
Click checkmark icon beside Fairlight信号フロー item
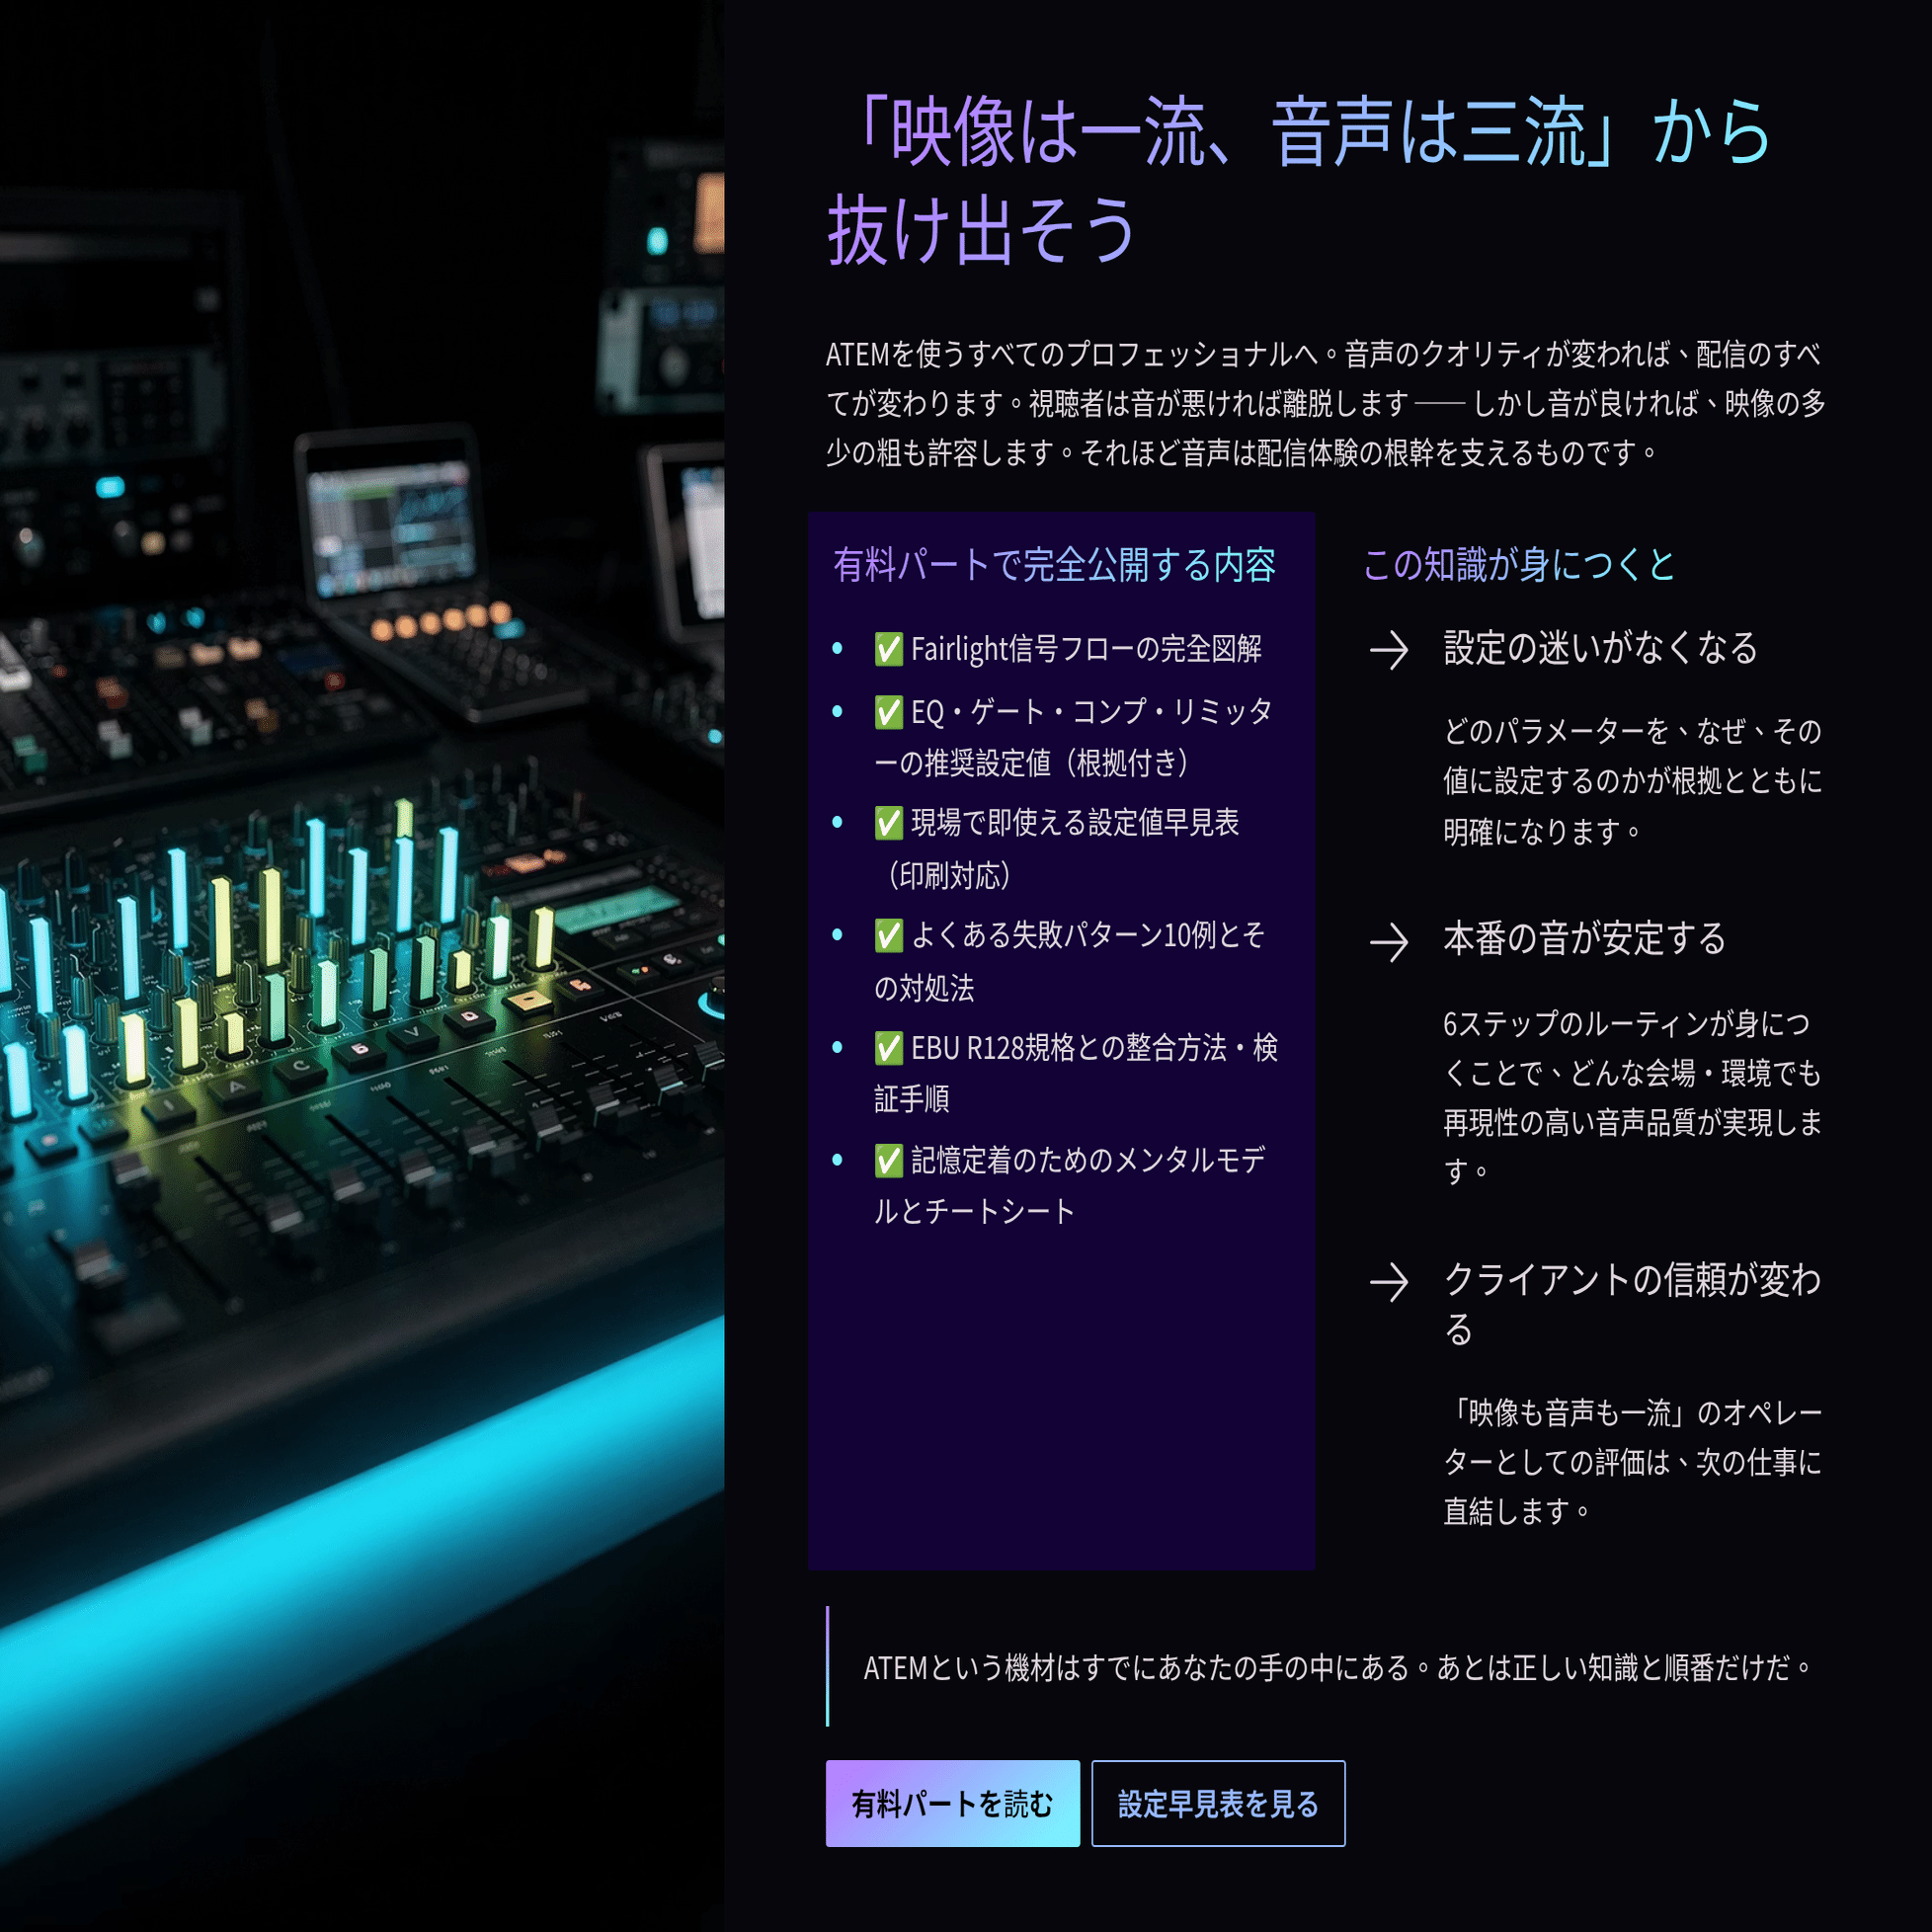[888, 649]
